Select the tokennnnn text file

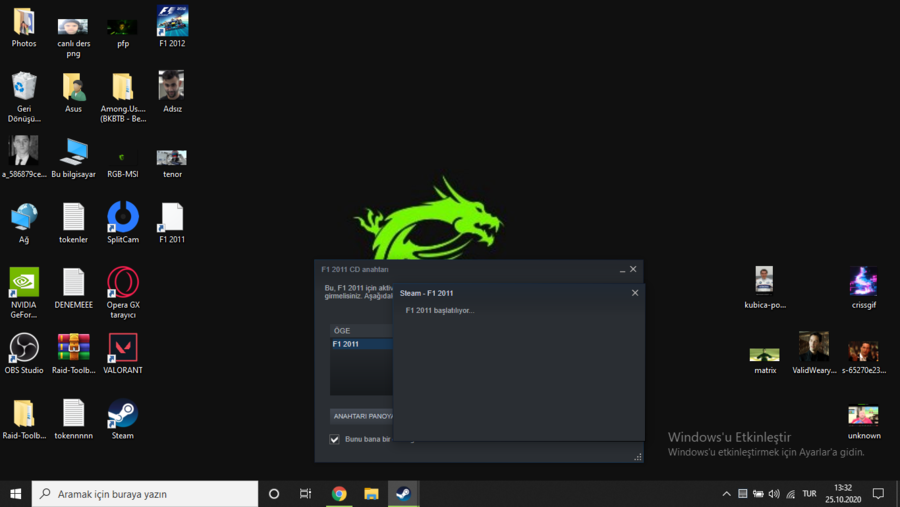[x=73, y=420]
